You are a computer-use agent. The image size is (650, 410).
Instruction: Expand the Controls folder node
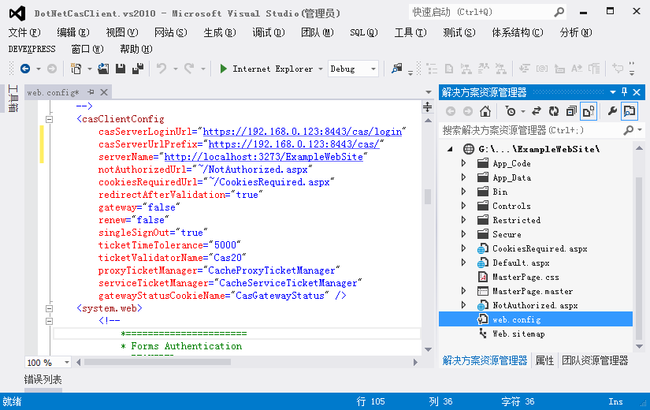click(x=463, y=206)
